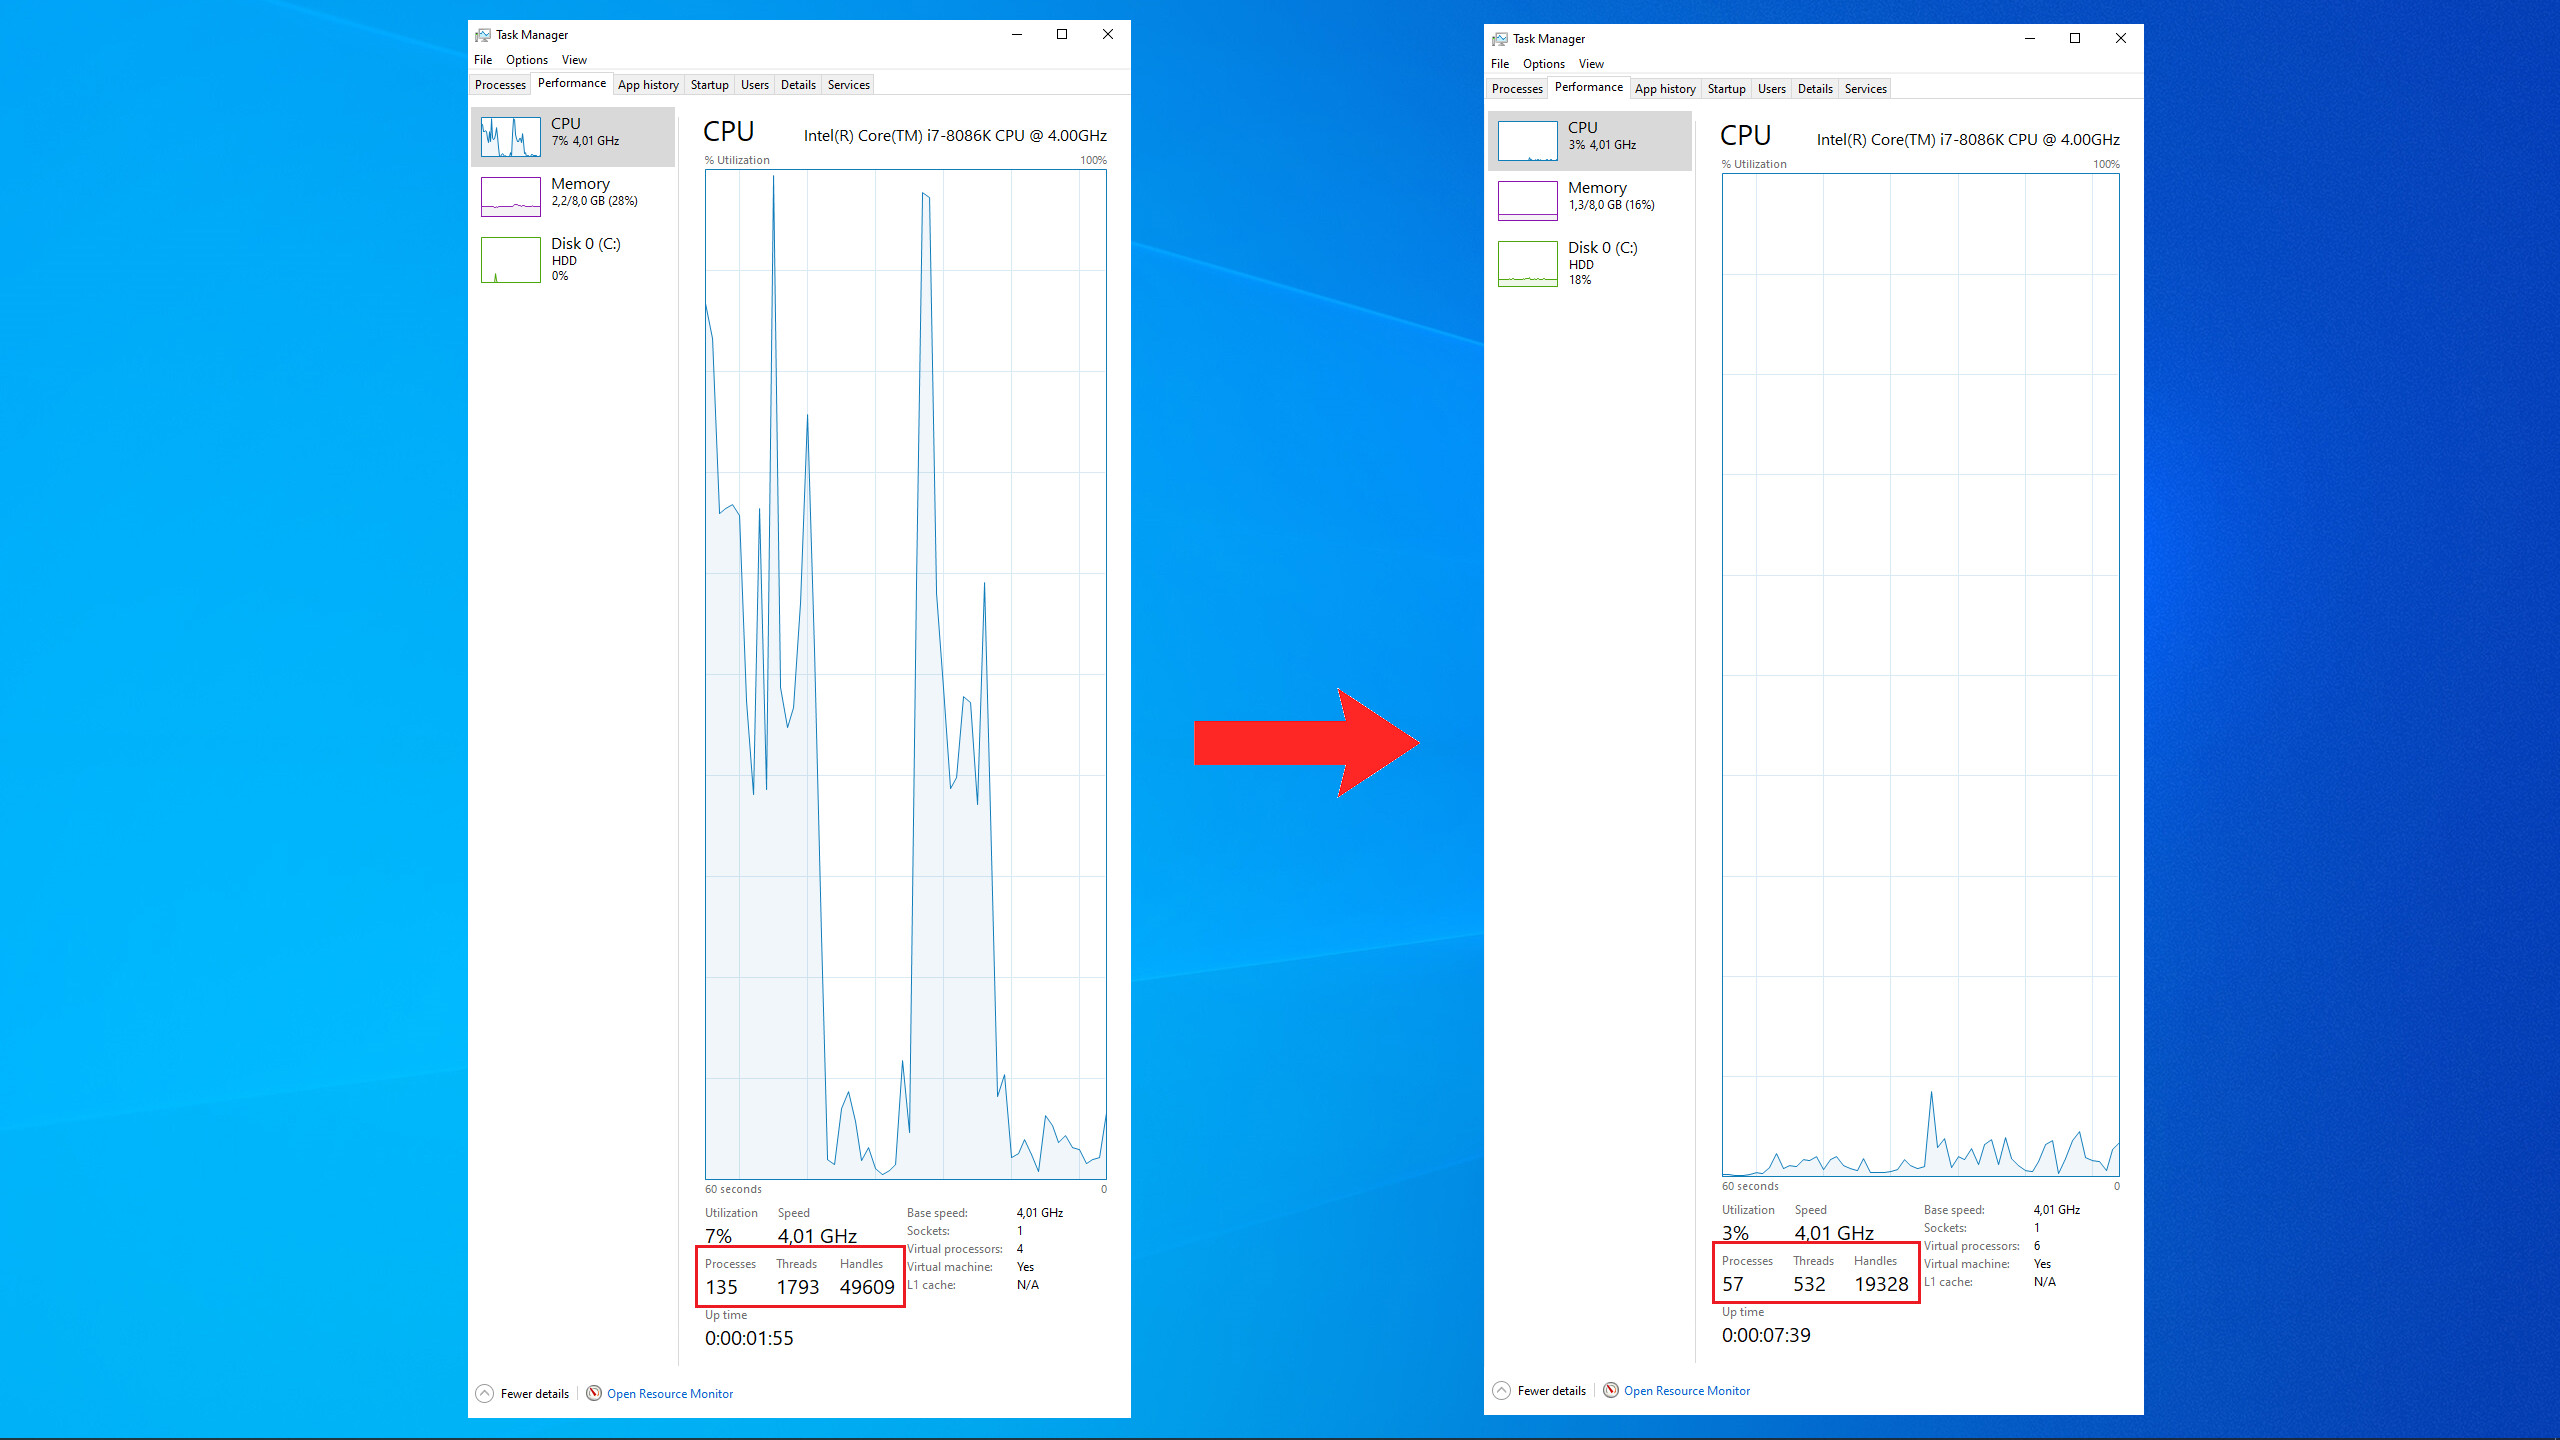Click the left Task Manager title icon

(483, 35)
